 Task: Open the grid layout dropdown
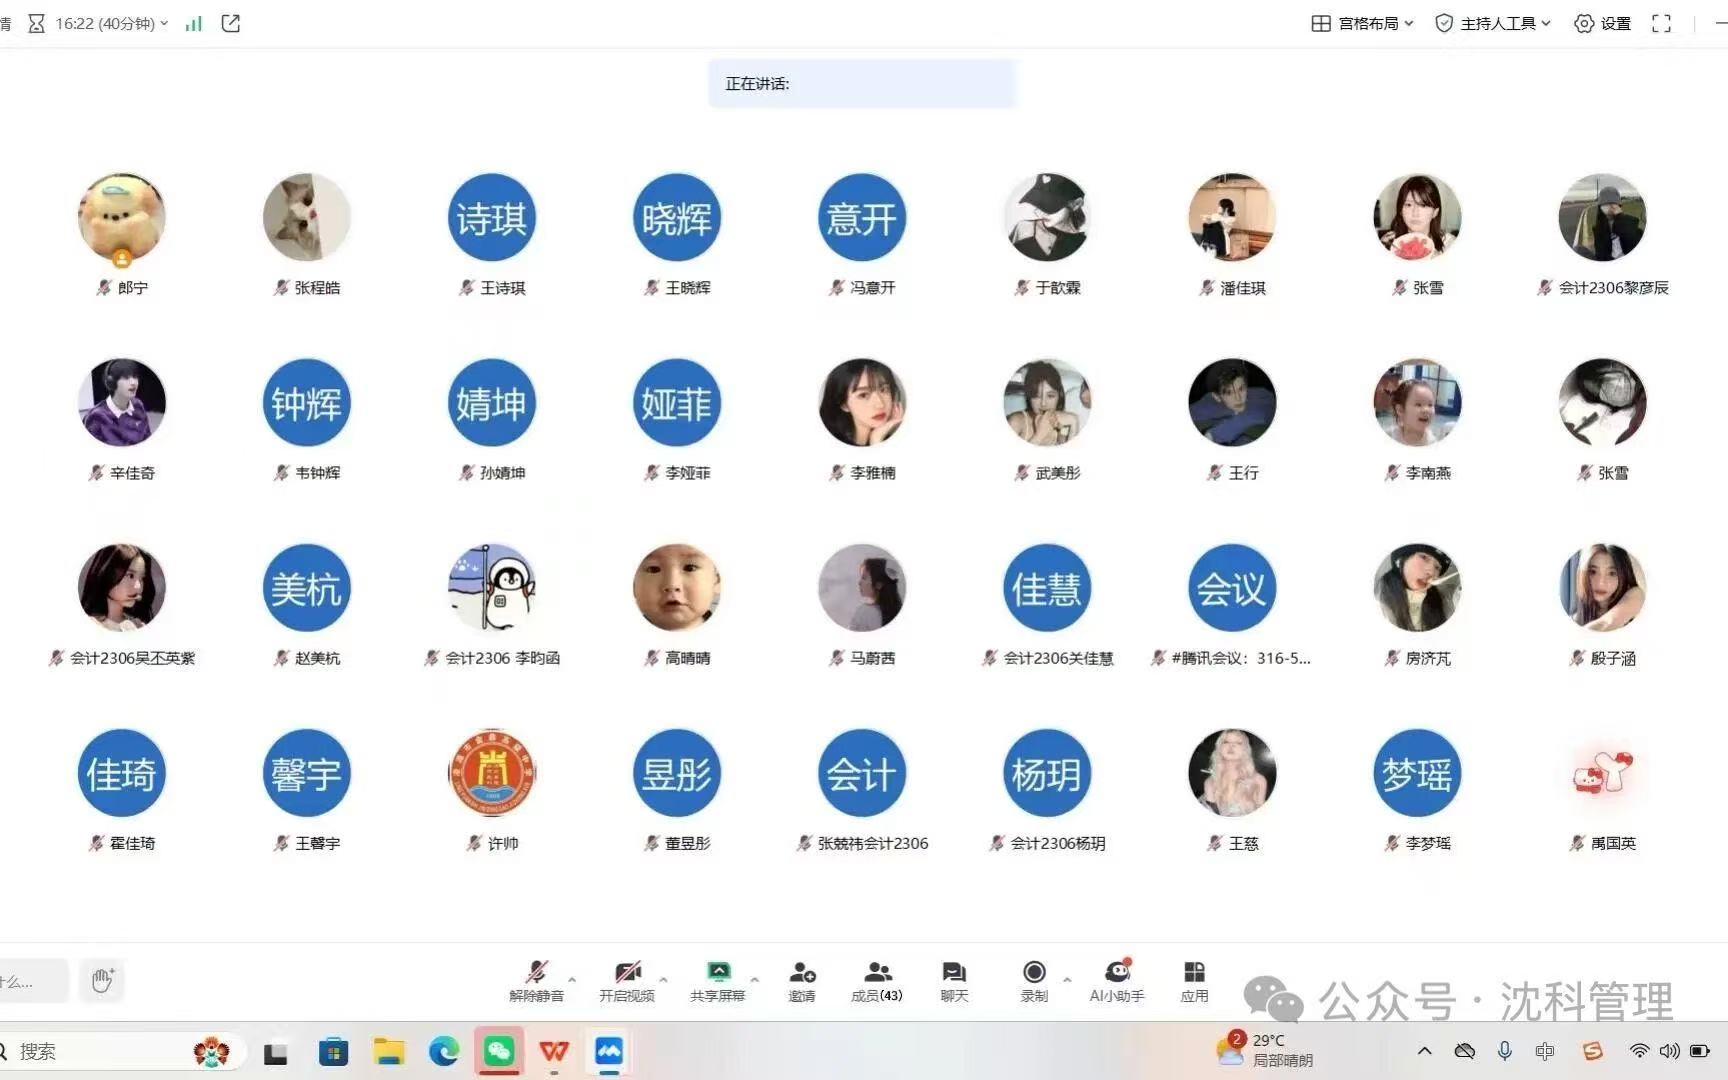point(1362,23)
